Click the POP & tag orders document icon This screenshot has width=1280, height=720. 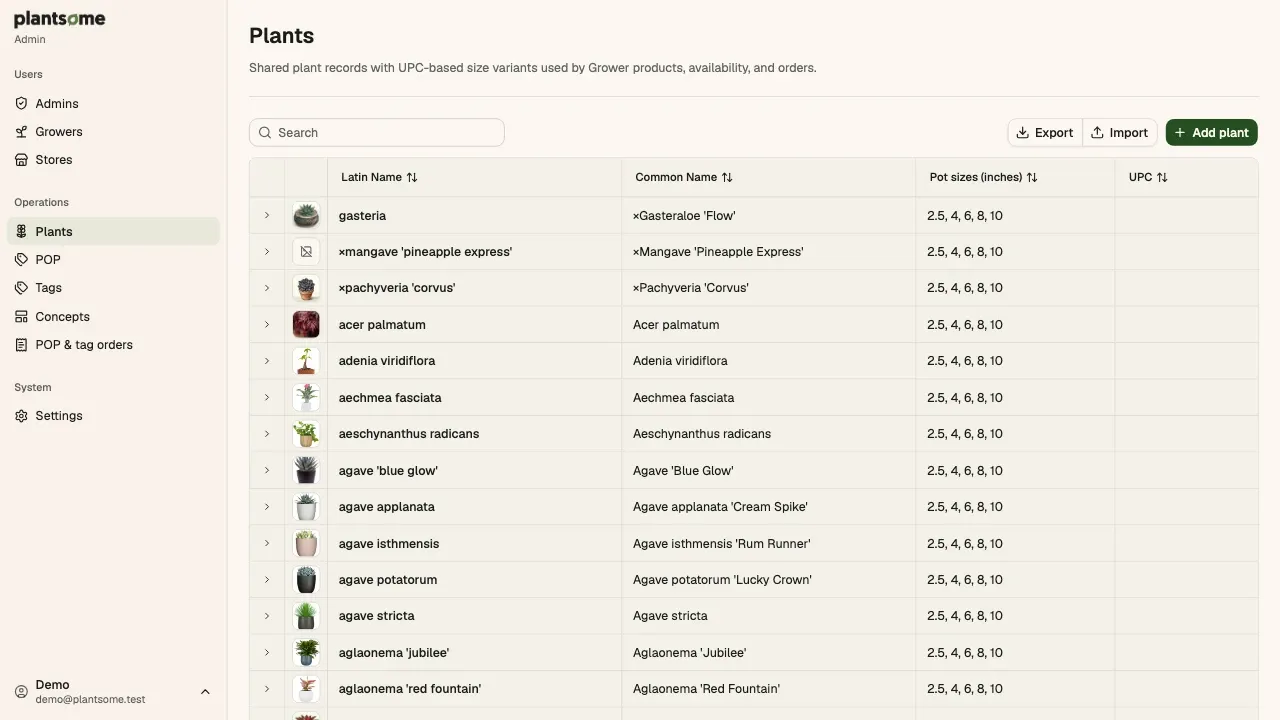[x=21, y=344]
